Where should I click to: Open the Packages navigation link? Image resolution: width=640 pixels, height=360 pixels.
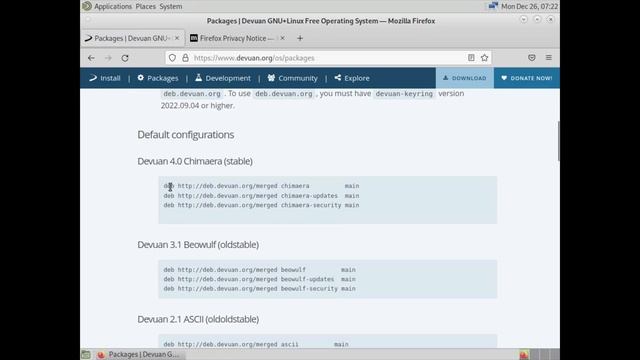(158, 78)
